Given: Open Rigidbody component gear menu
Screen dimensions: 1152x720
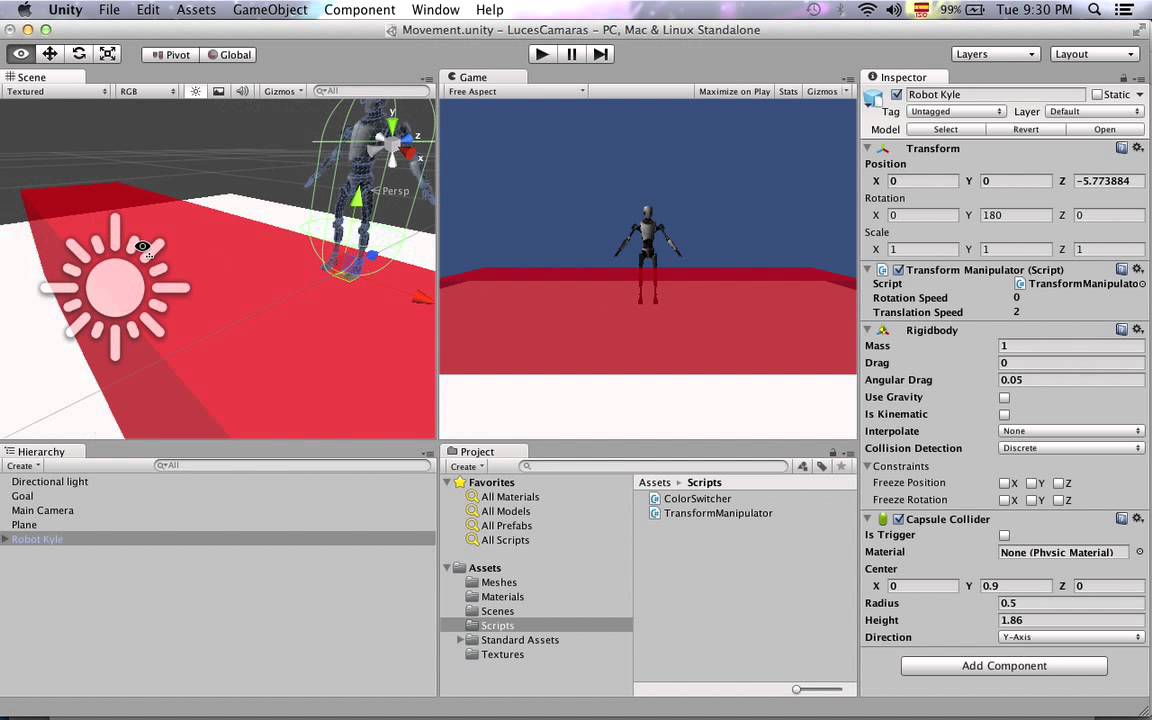Looking at the screenshot, I should (x=1137, y=329).
